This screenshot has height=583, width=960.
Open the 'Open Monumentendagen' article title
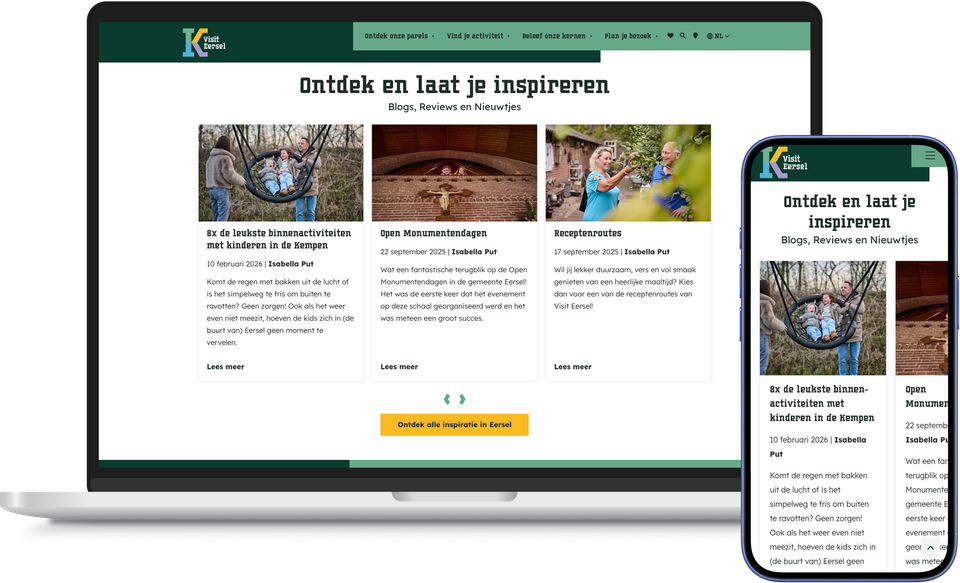click(433, 233)
